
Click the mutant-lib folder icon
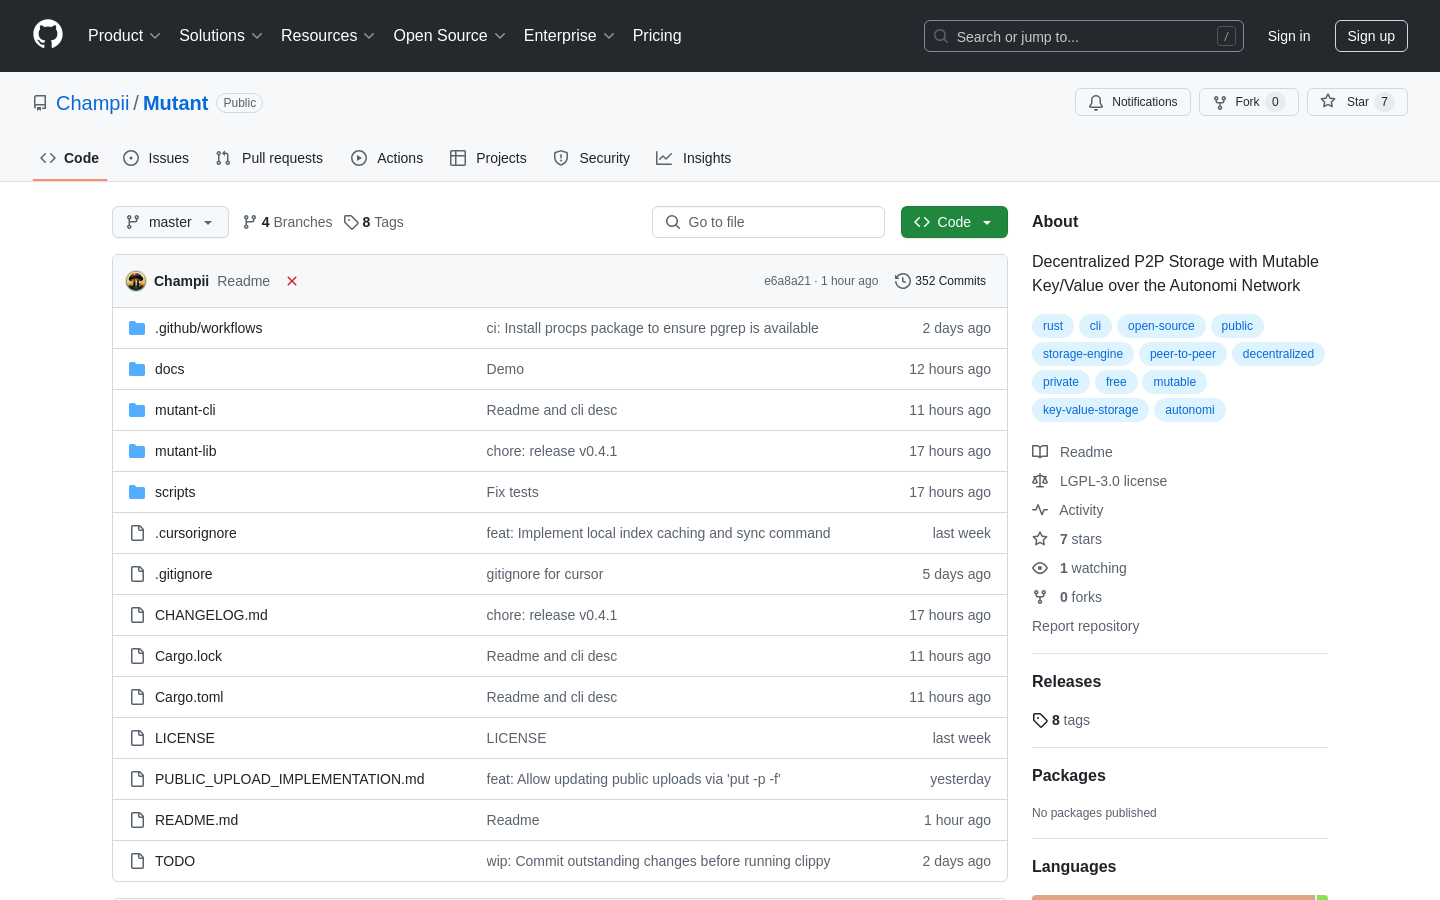click(137, 451)
